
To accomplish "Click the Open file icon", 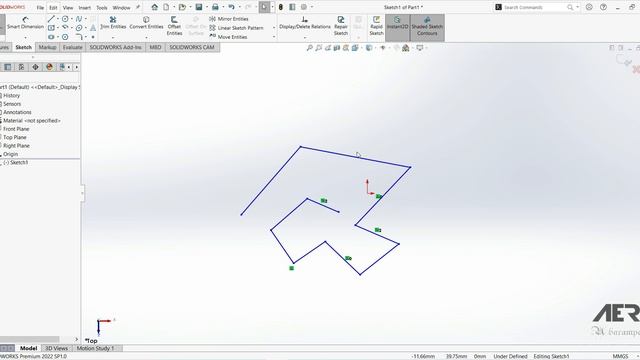I will point(182,7).
